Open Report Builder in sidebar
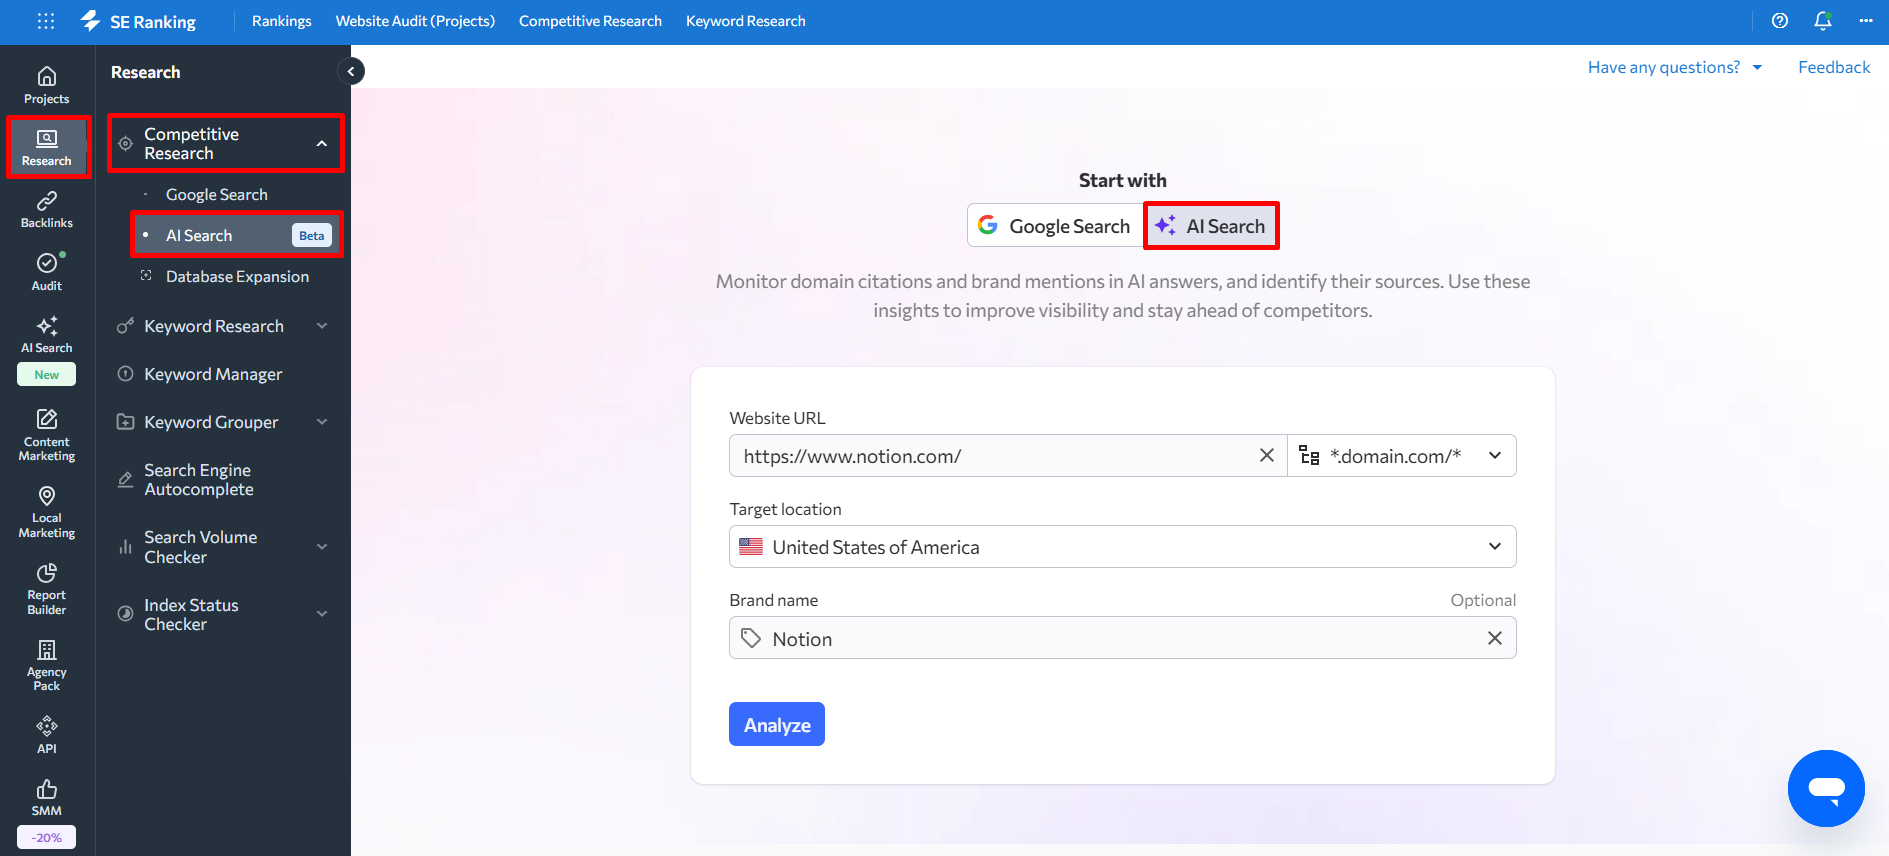The width and height of the screenshot is (1889, 856). pos(47,589)
